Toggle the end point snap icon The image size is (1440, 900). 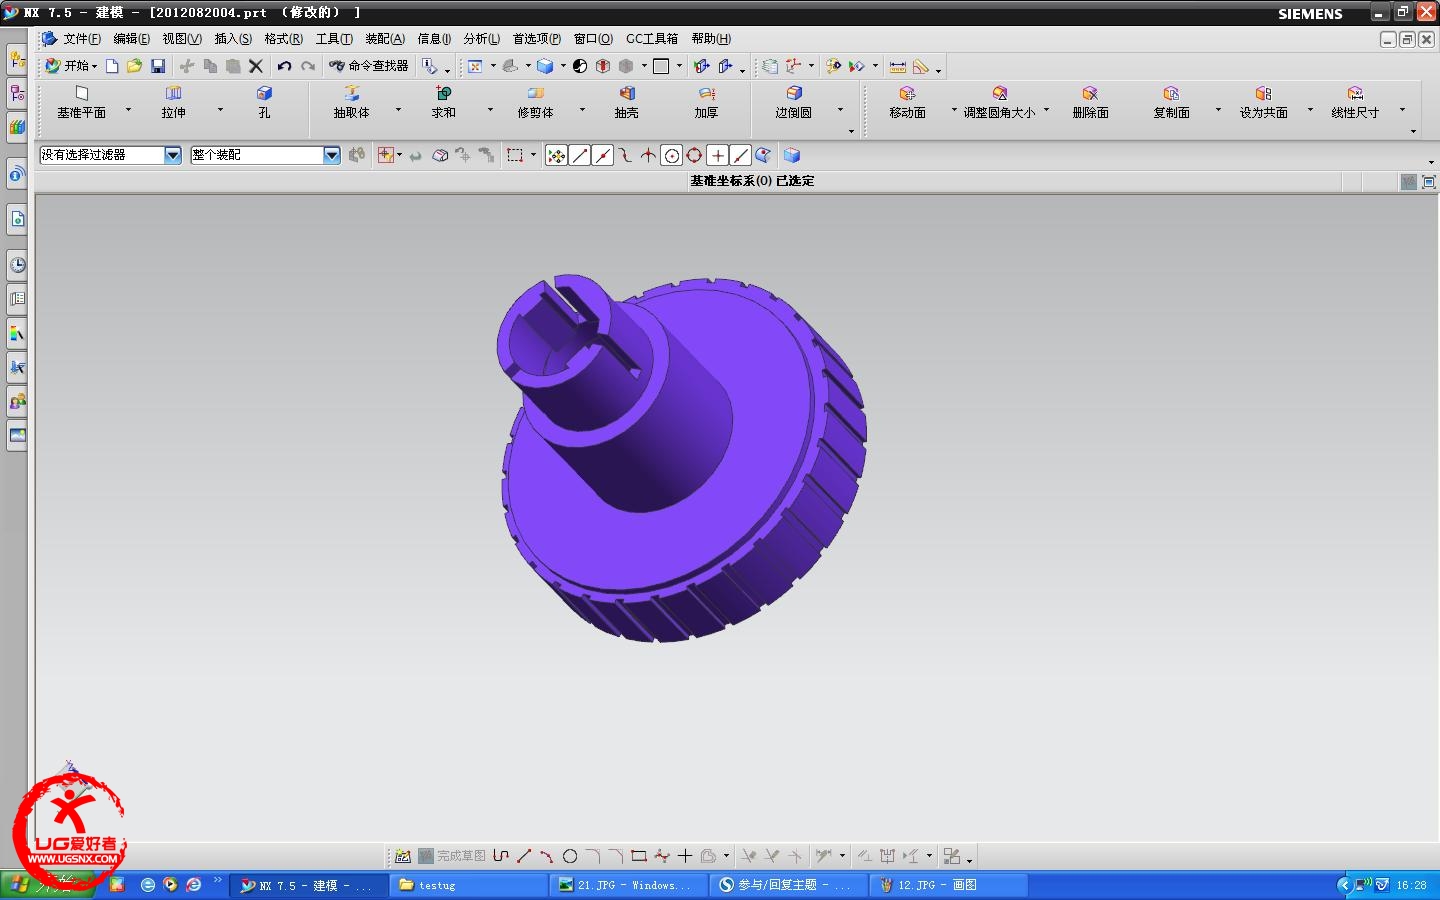tap(580, 155)
